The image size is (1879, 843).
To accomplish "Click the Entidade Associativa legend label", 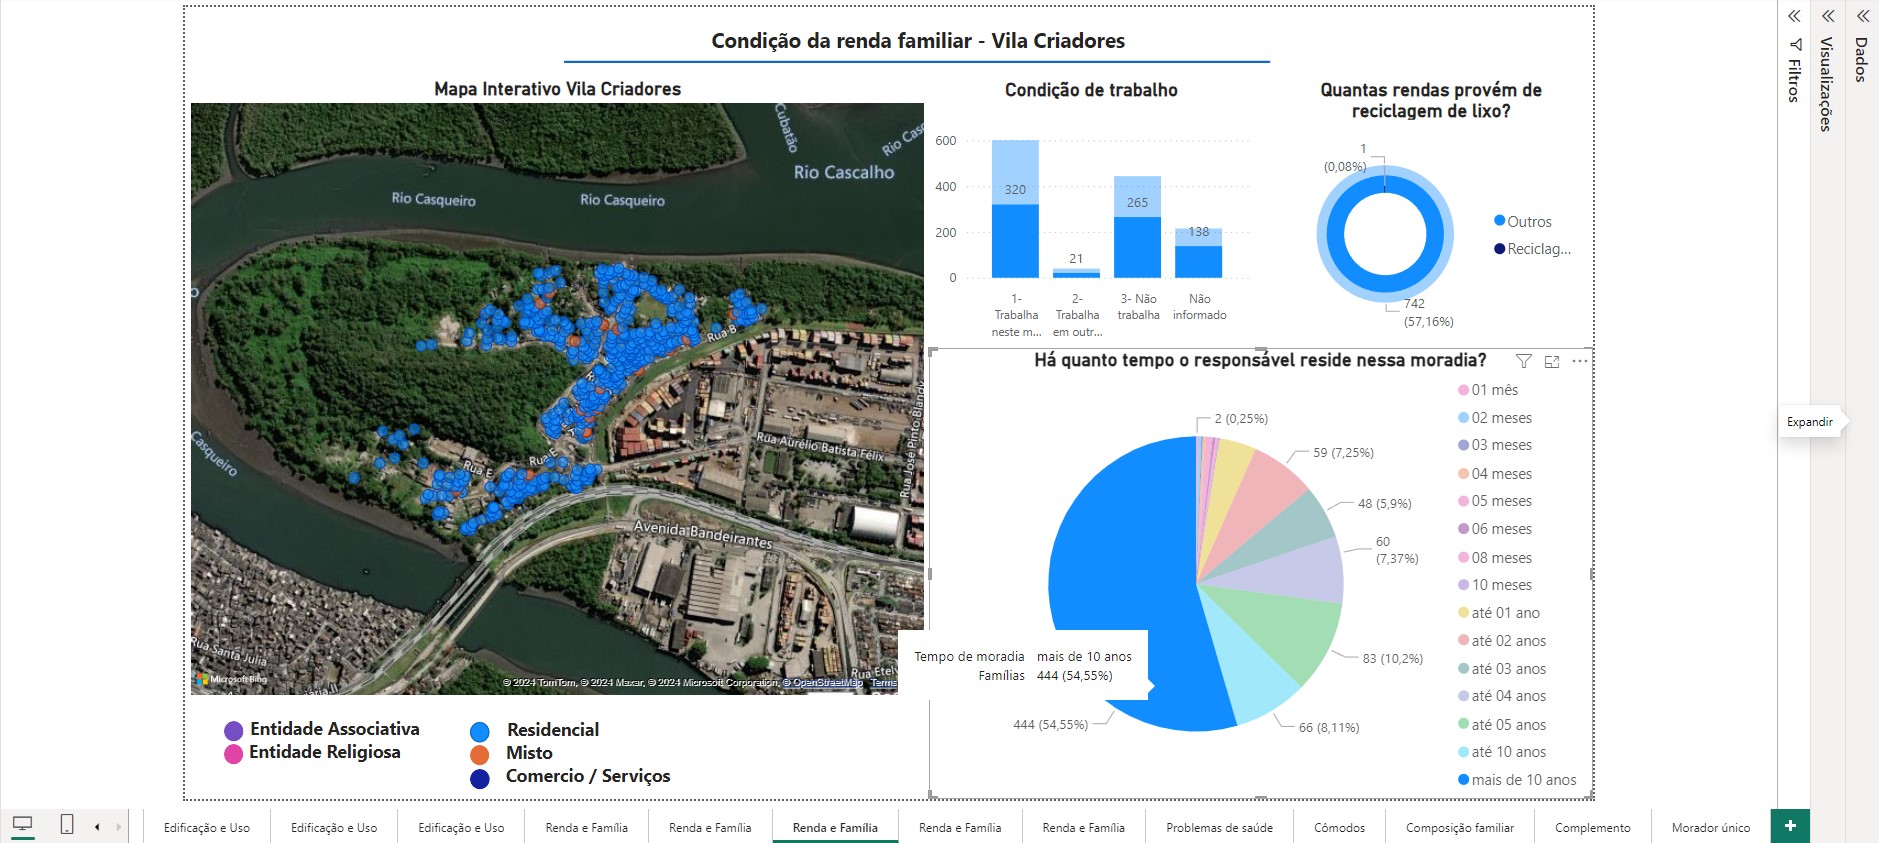I will click(335, 729).
